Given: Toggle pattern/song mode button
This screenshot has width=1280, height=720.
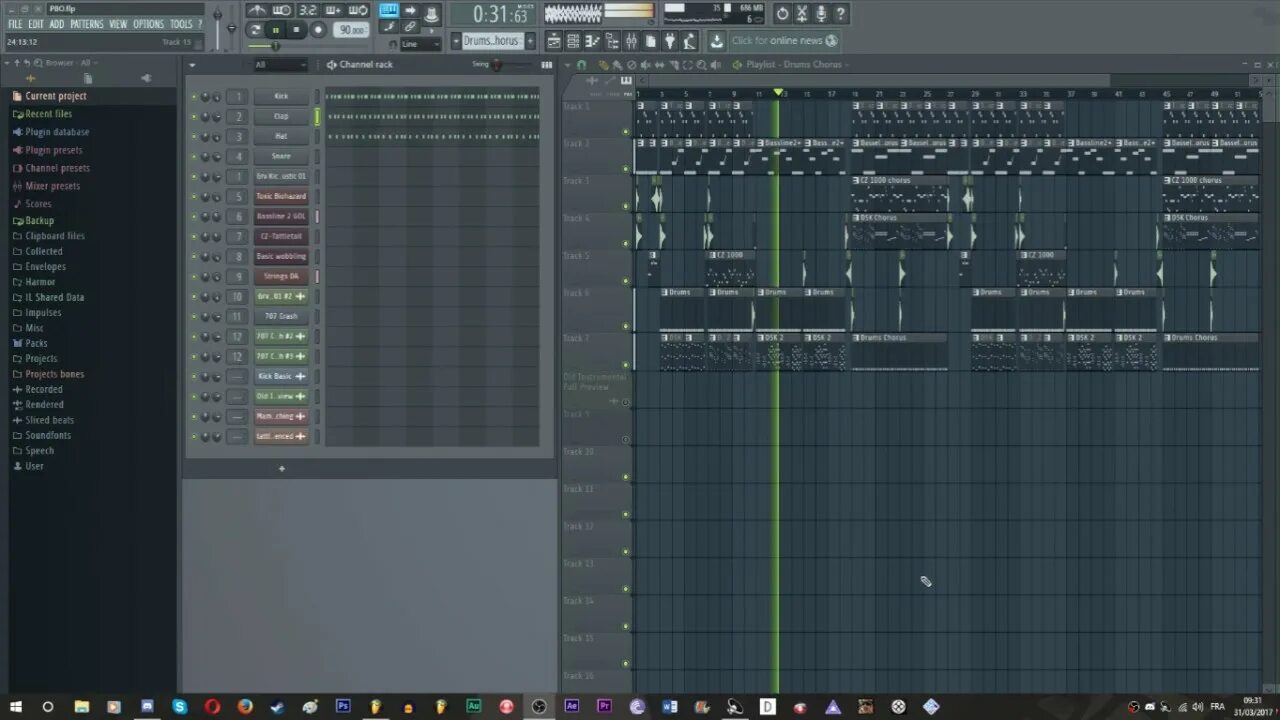Looking at the screenshot, I should click(254, 30).
